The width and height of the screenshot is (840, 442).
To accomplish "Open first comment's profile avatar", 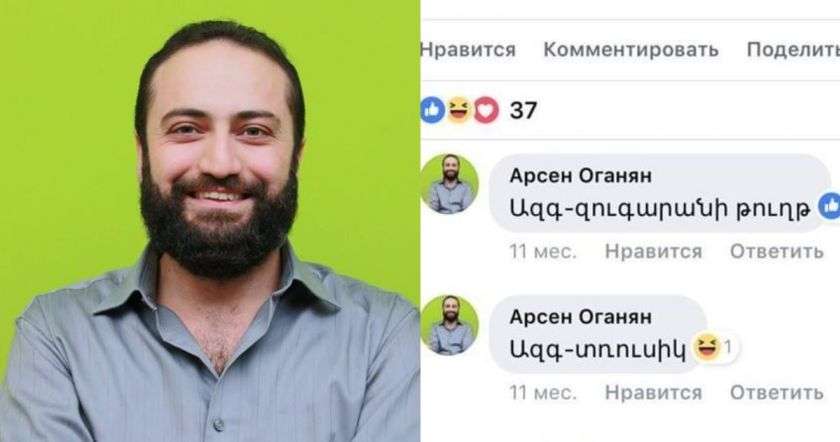I will click(449, 184).
